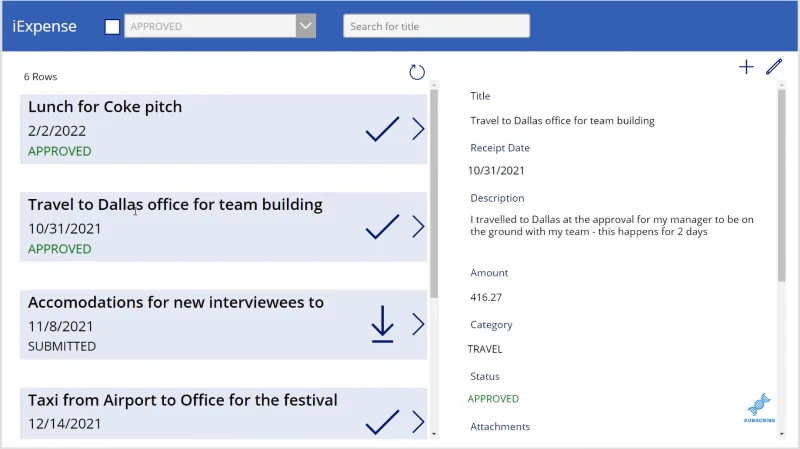Click the iExpense app title
The width and height of the screenshot is (800, 449).
(x=44, y=26)
